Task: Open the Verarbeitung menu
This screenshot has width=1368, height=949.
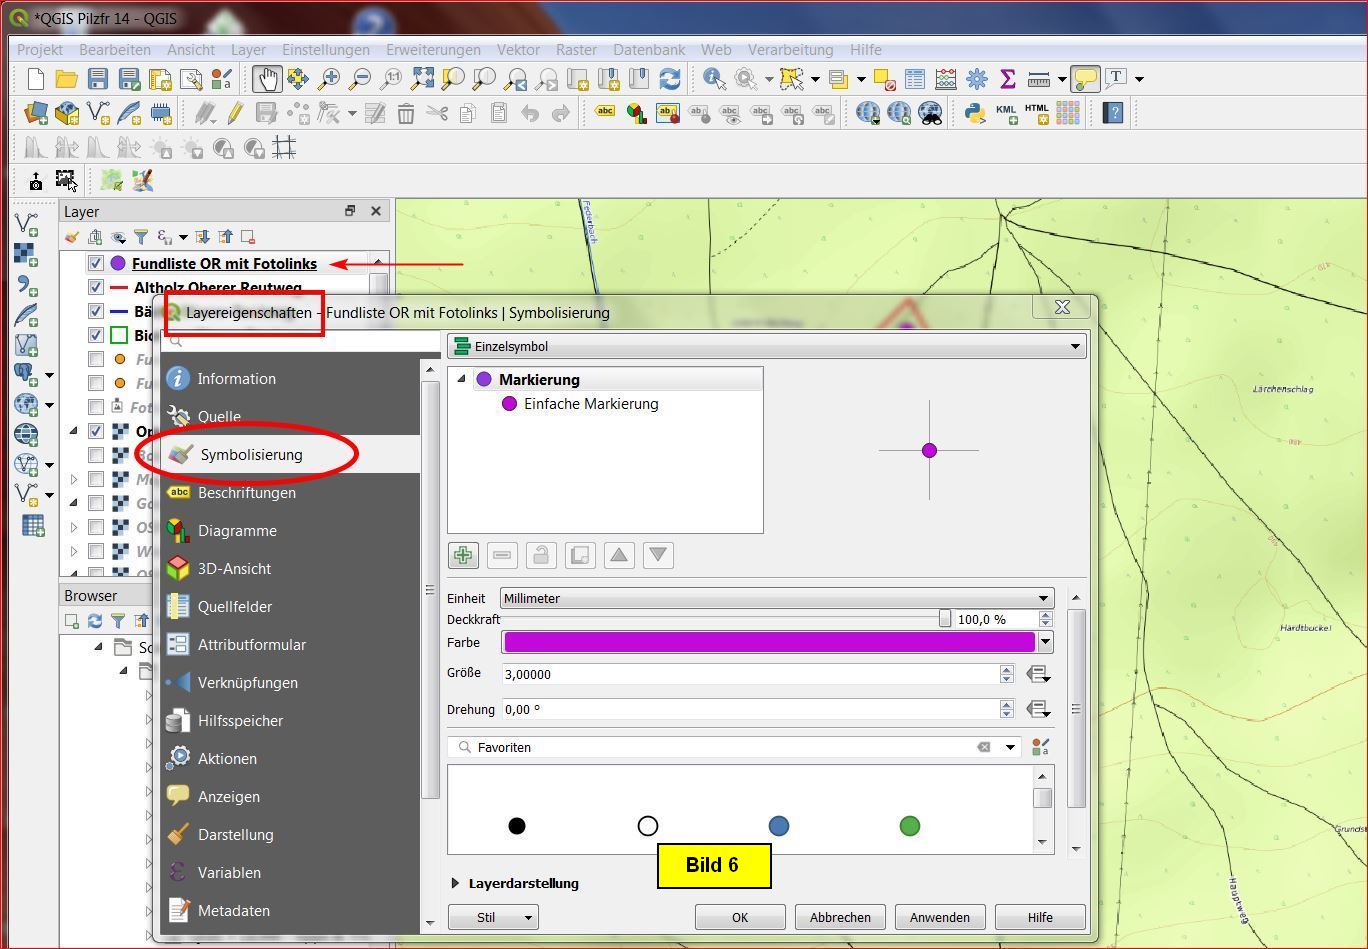Action: pyautogui.click(x=790, y=50)
